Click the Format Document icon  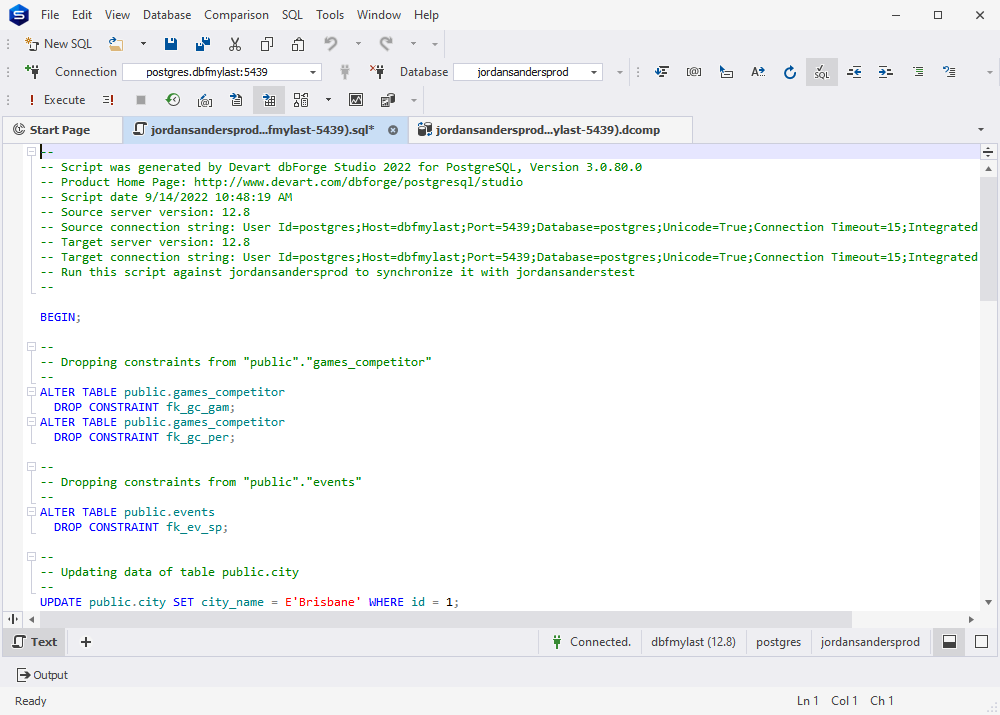click(662, 72)
